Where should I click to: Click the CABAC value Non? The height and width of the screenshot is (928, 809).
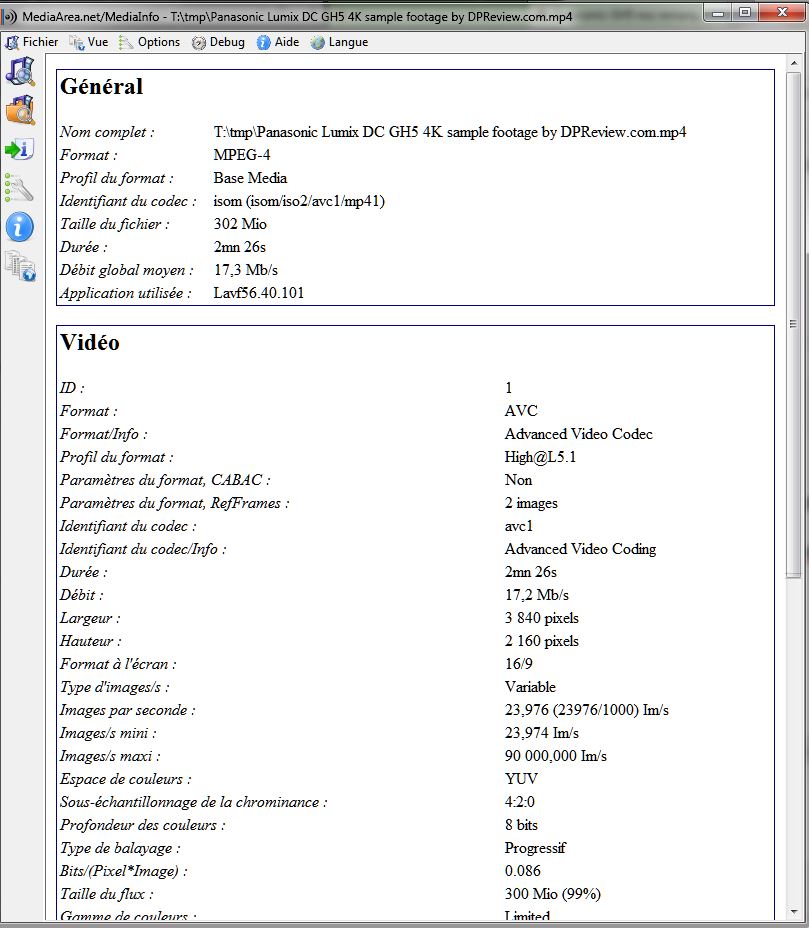pos(518,480)
